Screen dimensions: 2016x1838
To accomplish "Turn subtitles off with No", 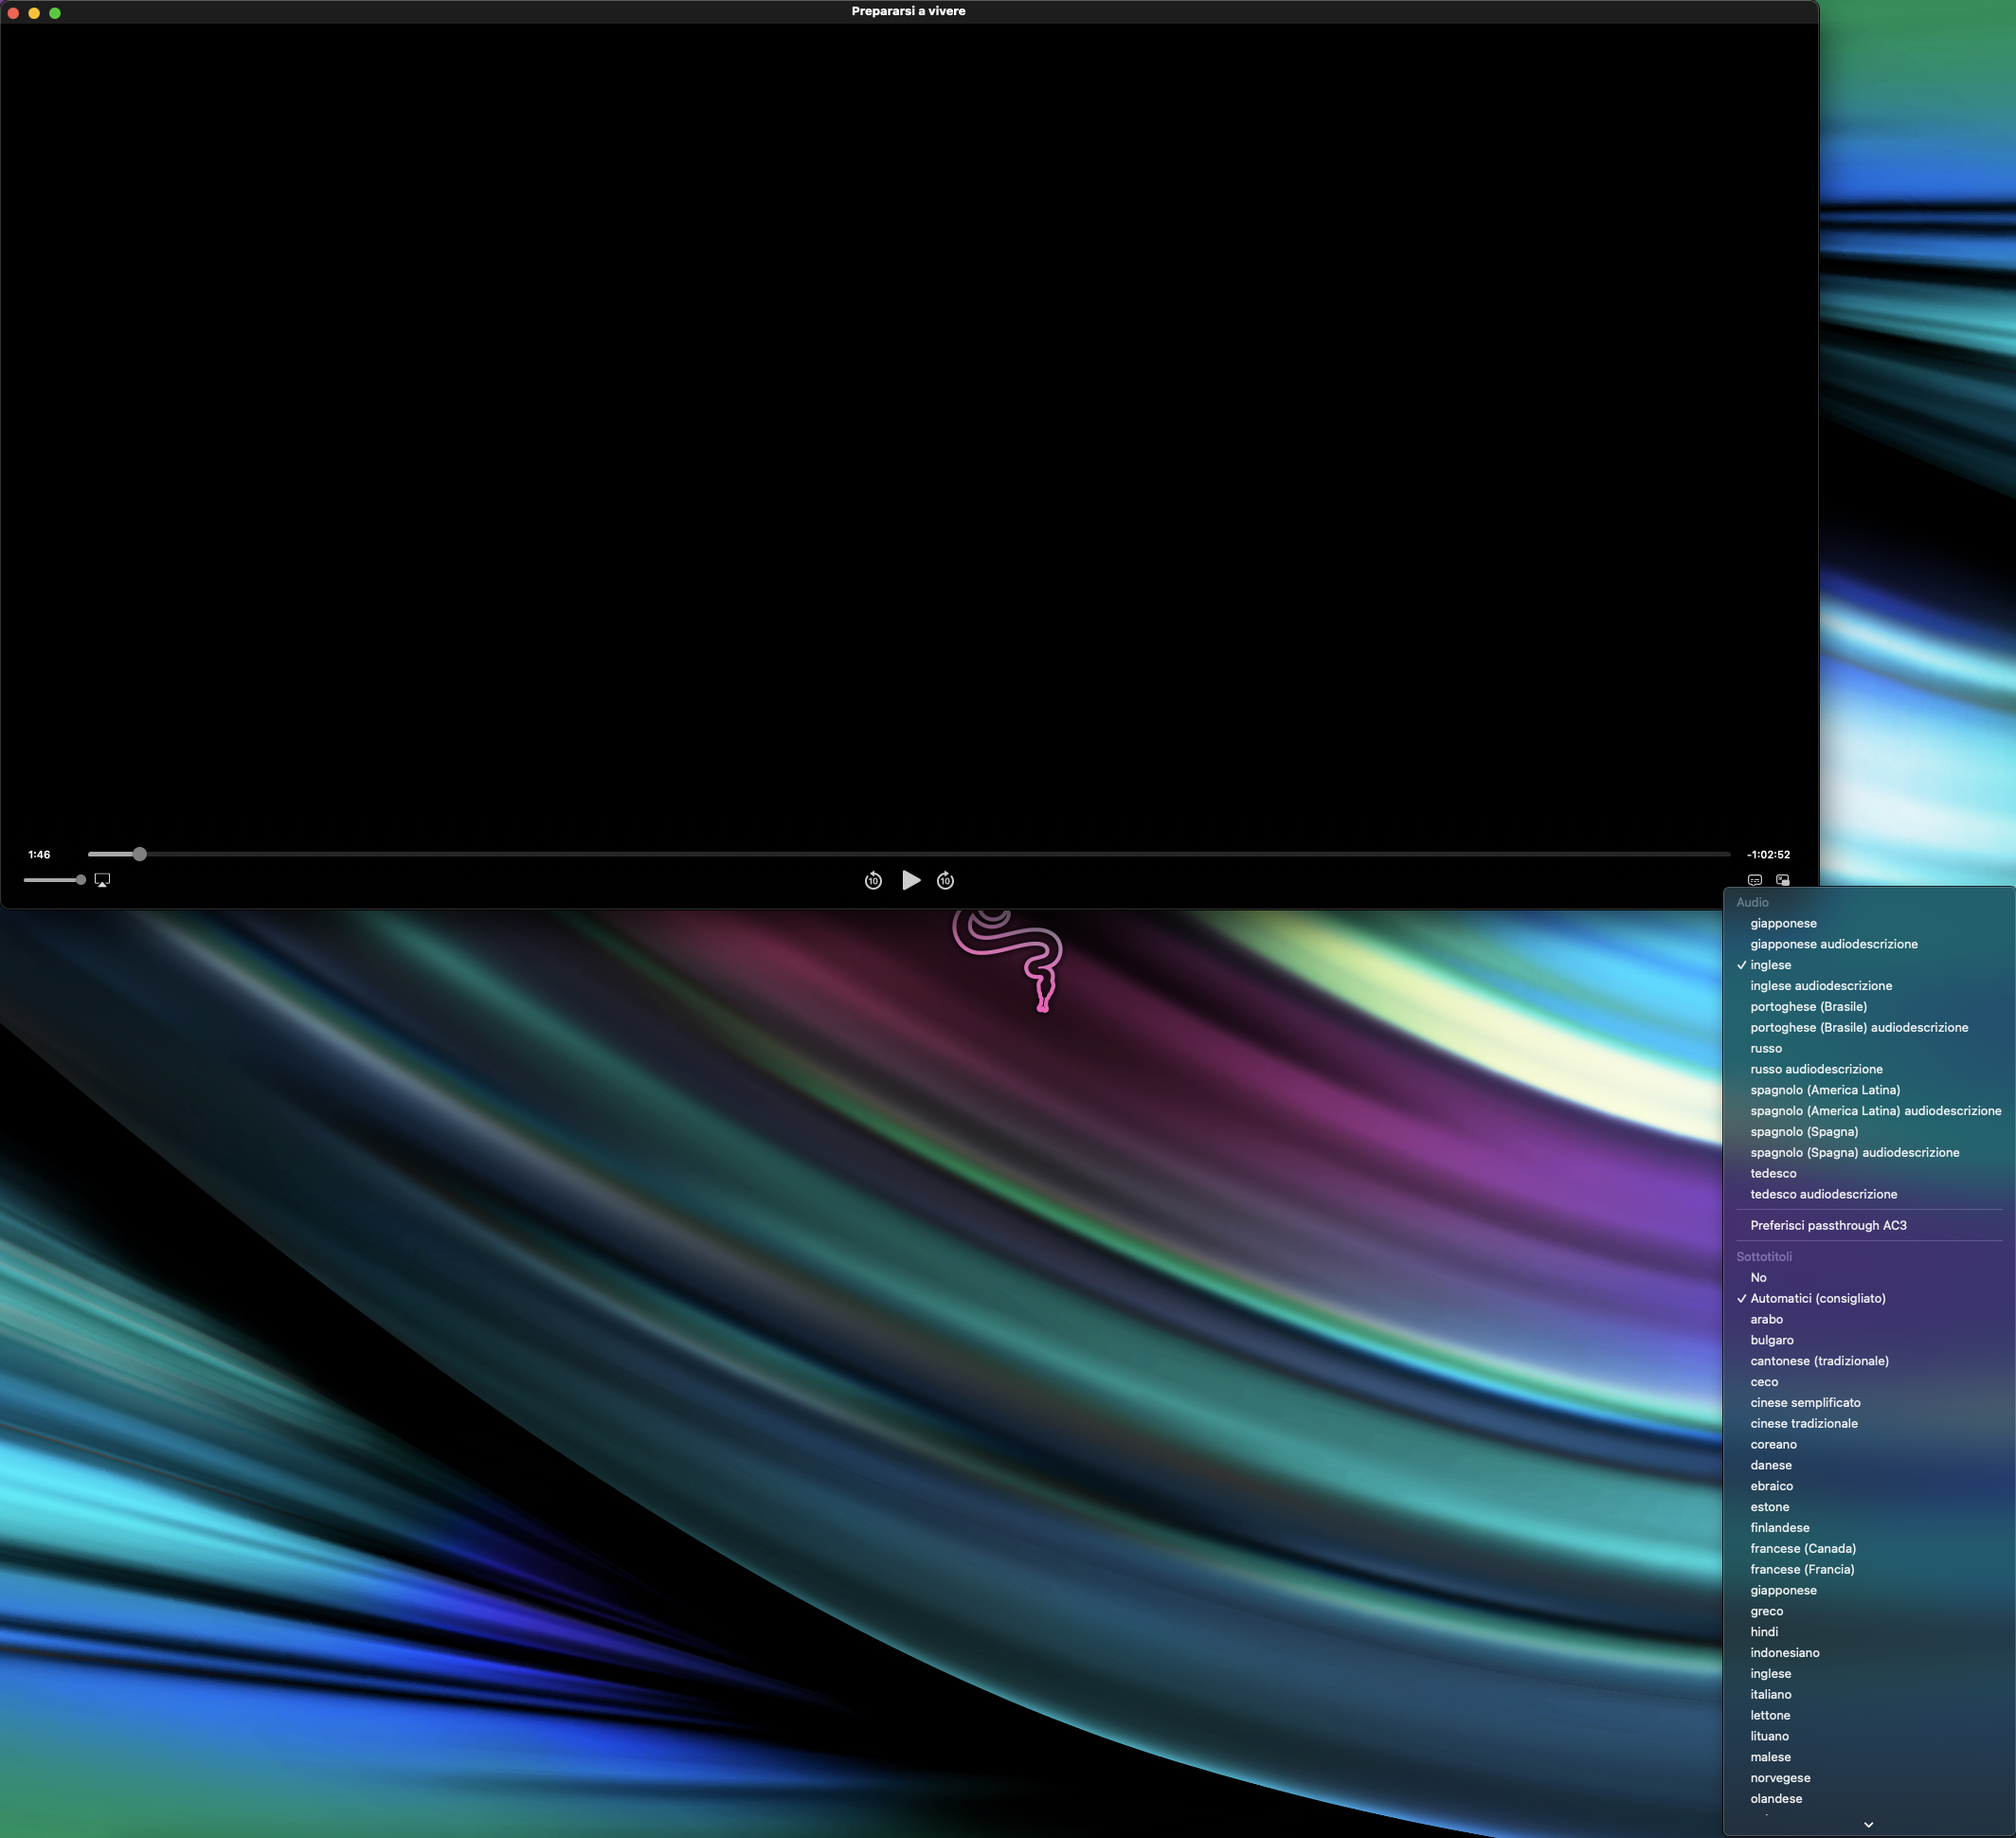I will point(1758,1277).
